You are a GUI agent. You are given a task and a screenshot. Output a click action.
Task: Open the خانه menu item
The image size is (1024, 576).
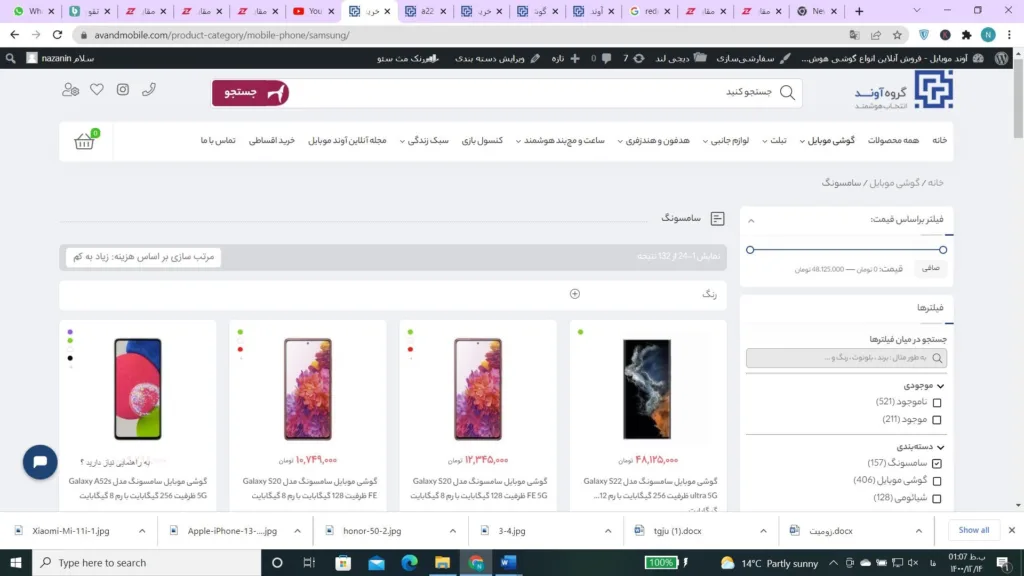[x=939, y=140]
